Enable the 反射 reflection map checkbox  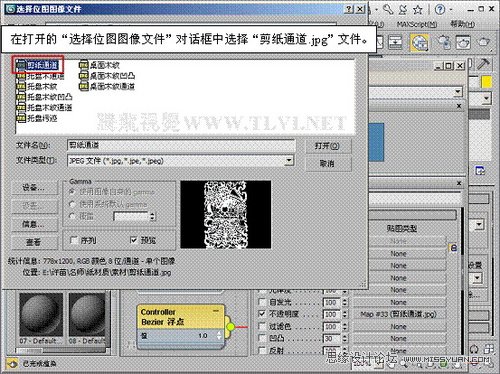click(262, 350)
